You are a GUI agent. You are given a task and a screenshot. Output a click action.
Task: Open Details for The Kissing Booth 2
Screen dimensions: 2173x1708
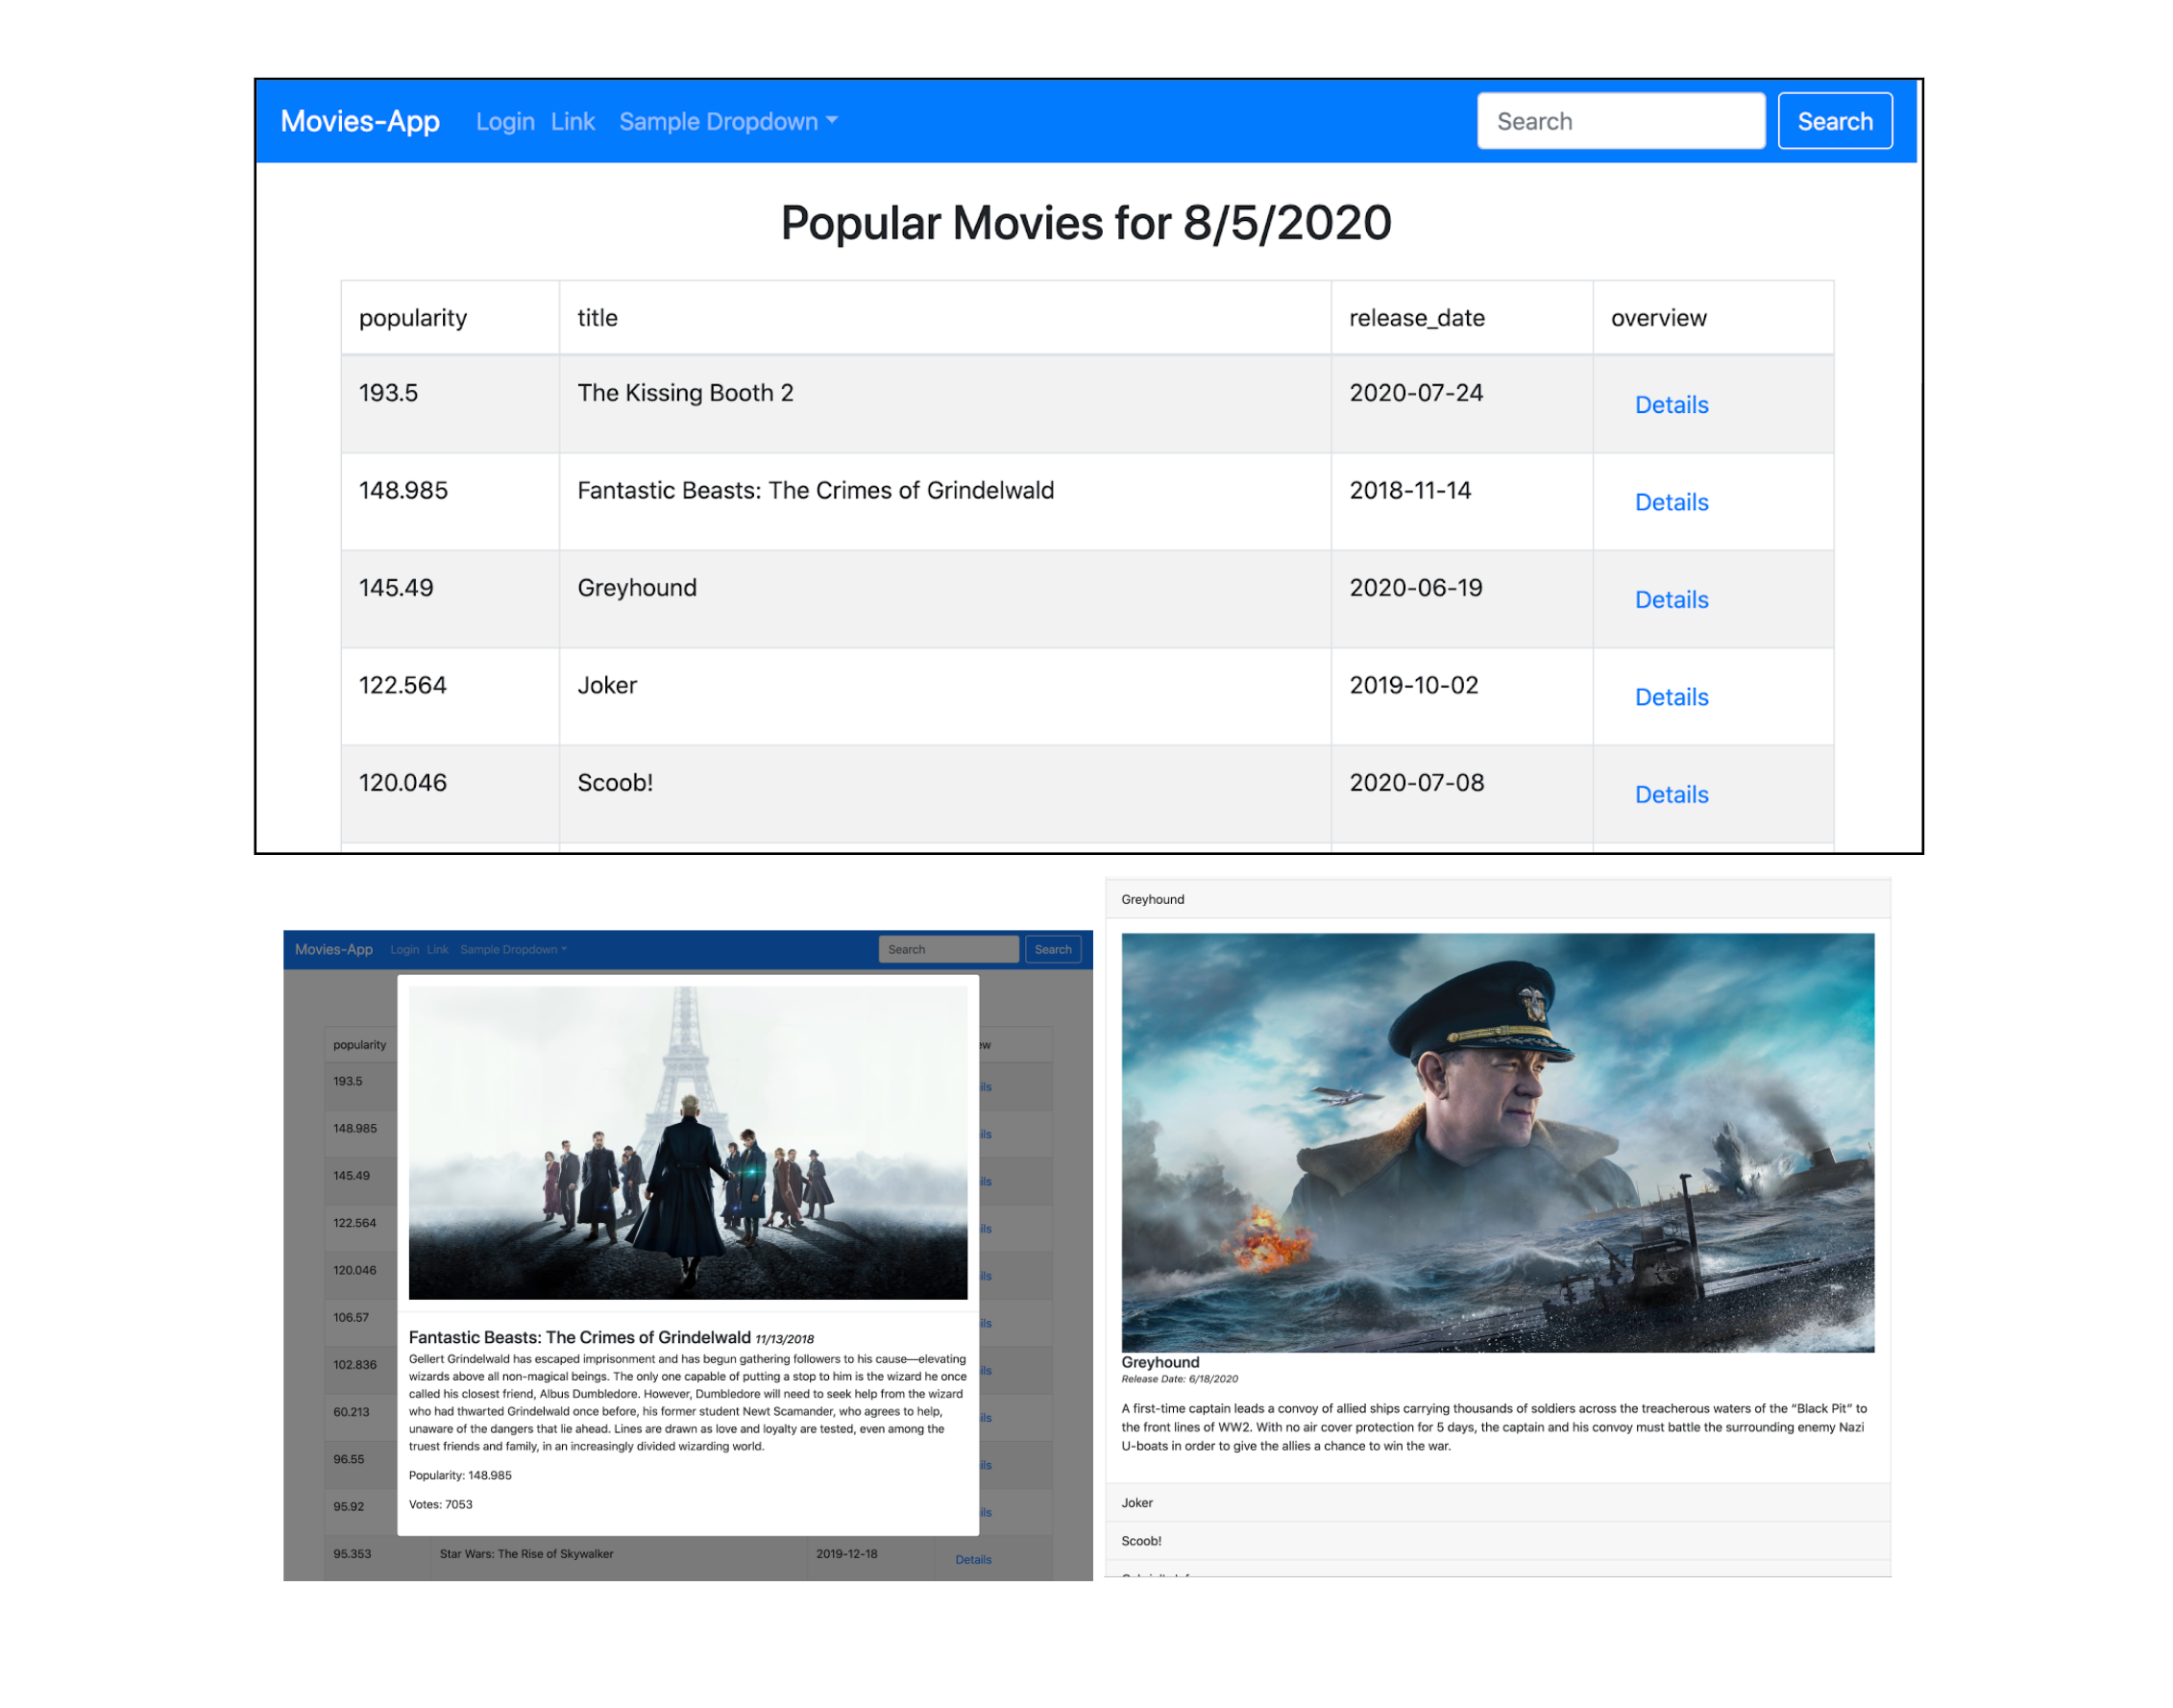click(1670, 405)
